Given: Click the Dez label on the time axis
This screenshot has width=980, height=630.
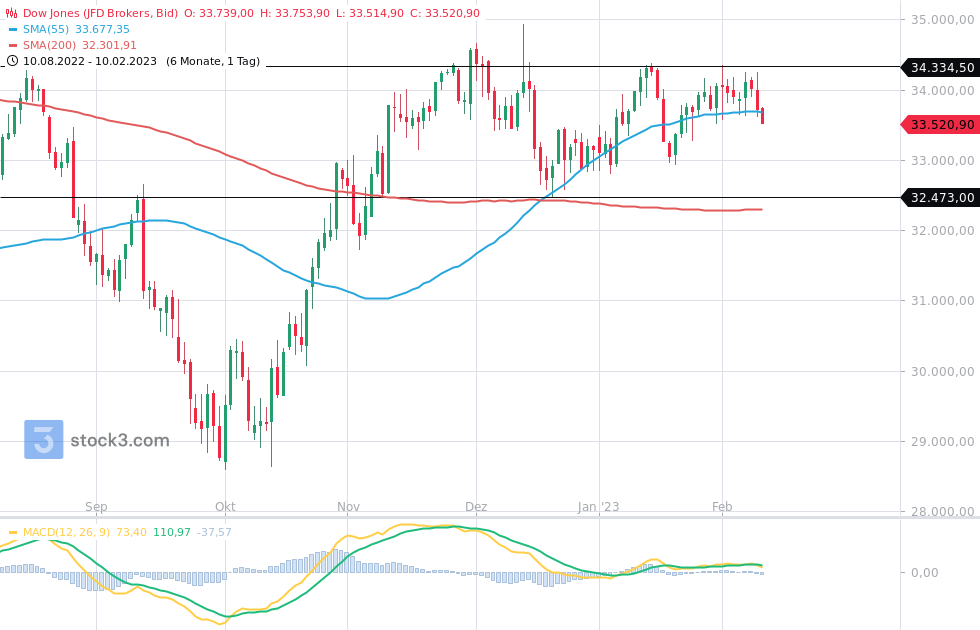Looking at the screenshot, I should click(476, 507).
